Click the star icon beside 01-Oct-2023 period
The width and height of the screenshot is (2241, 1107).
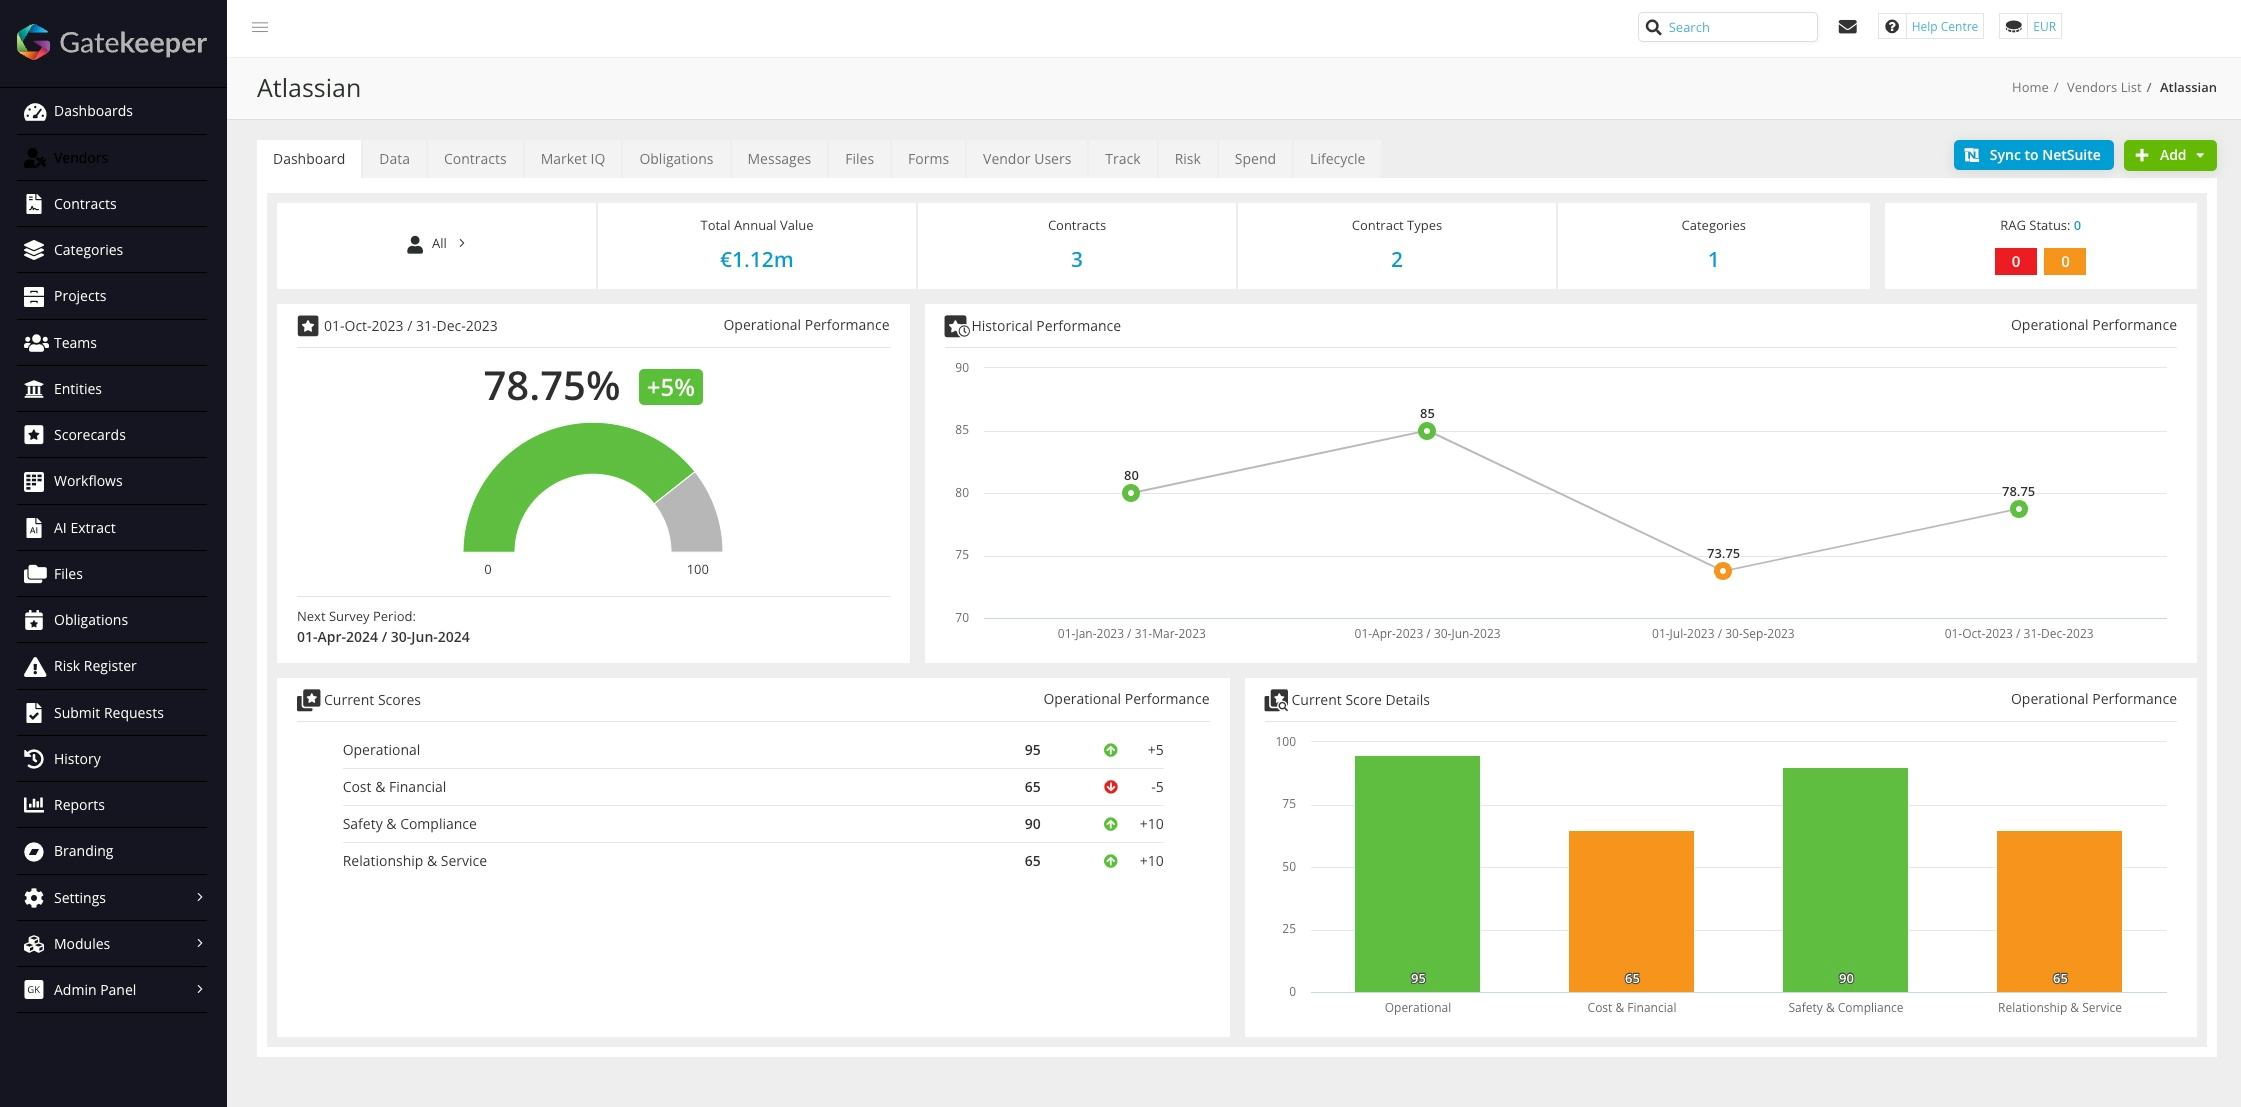pos(308,326)
